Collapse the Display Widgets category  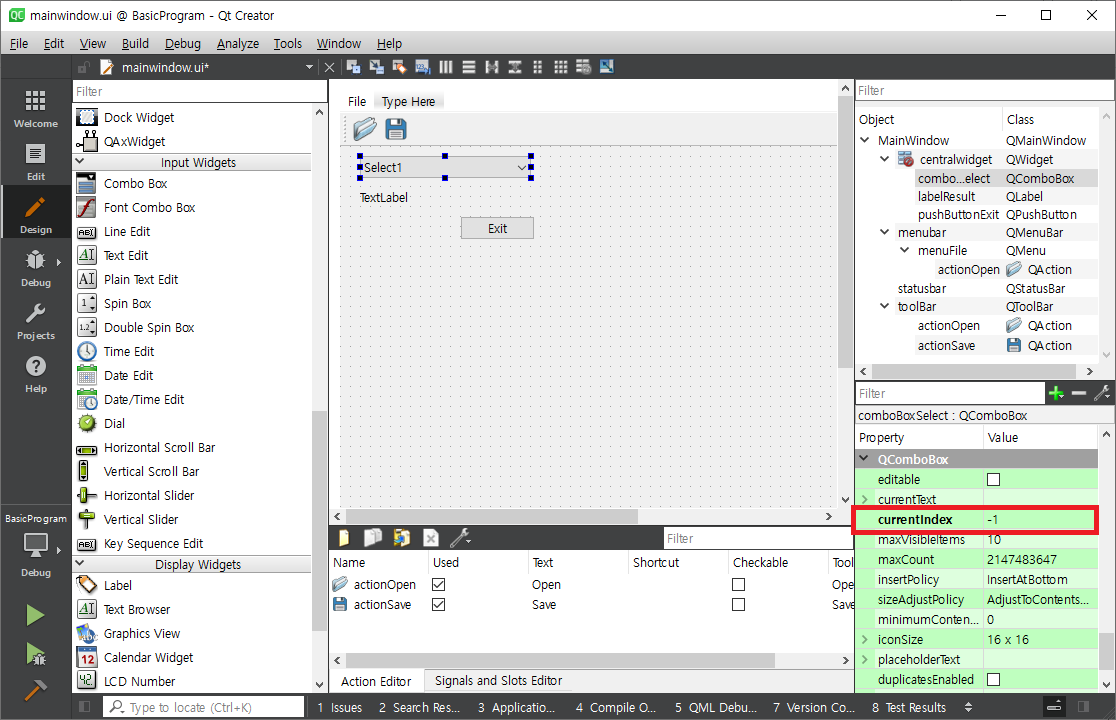point(80,563)
